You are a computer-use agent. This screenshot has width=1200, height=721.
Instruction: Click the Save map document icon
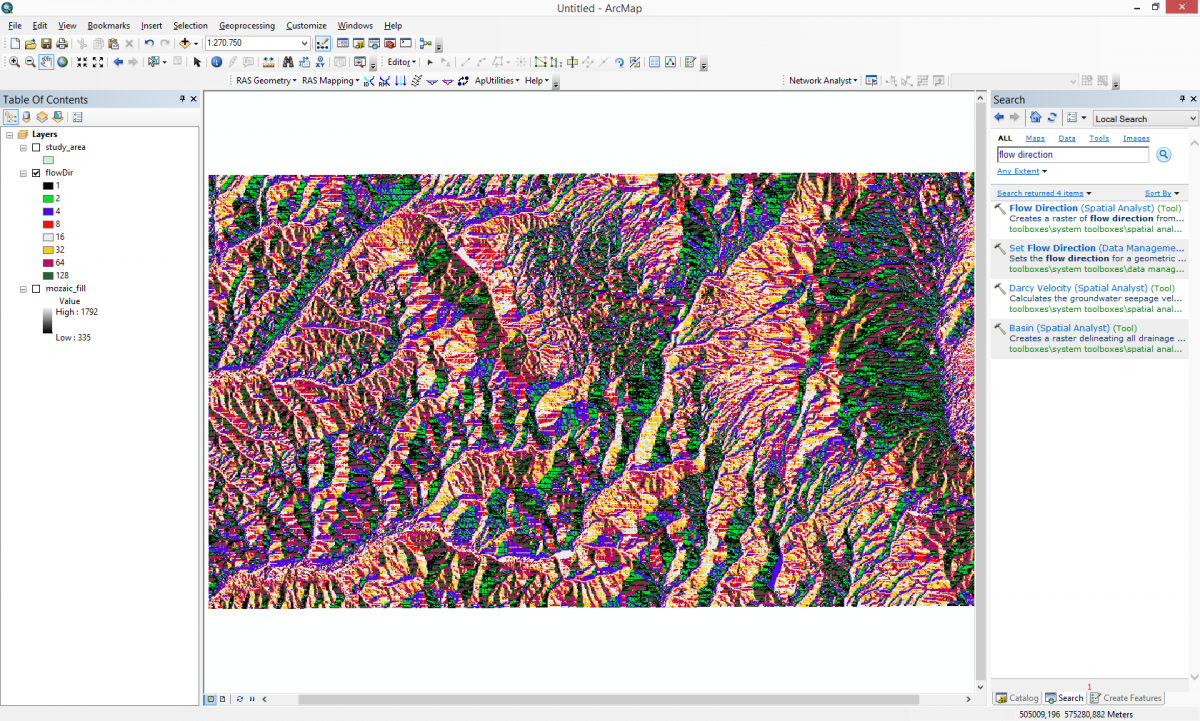(x=46, y=44)
